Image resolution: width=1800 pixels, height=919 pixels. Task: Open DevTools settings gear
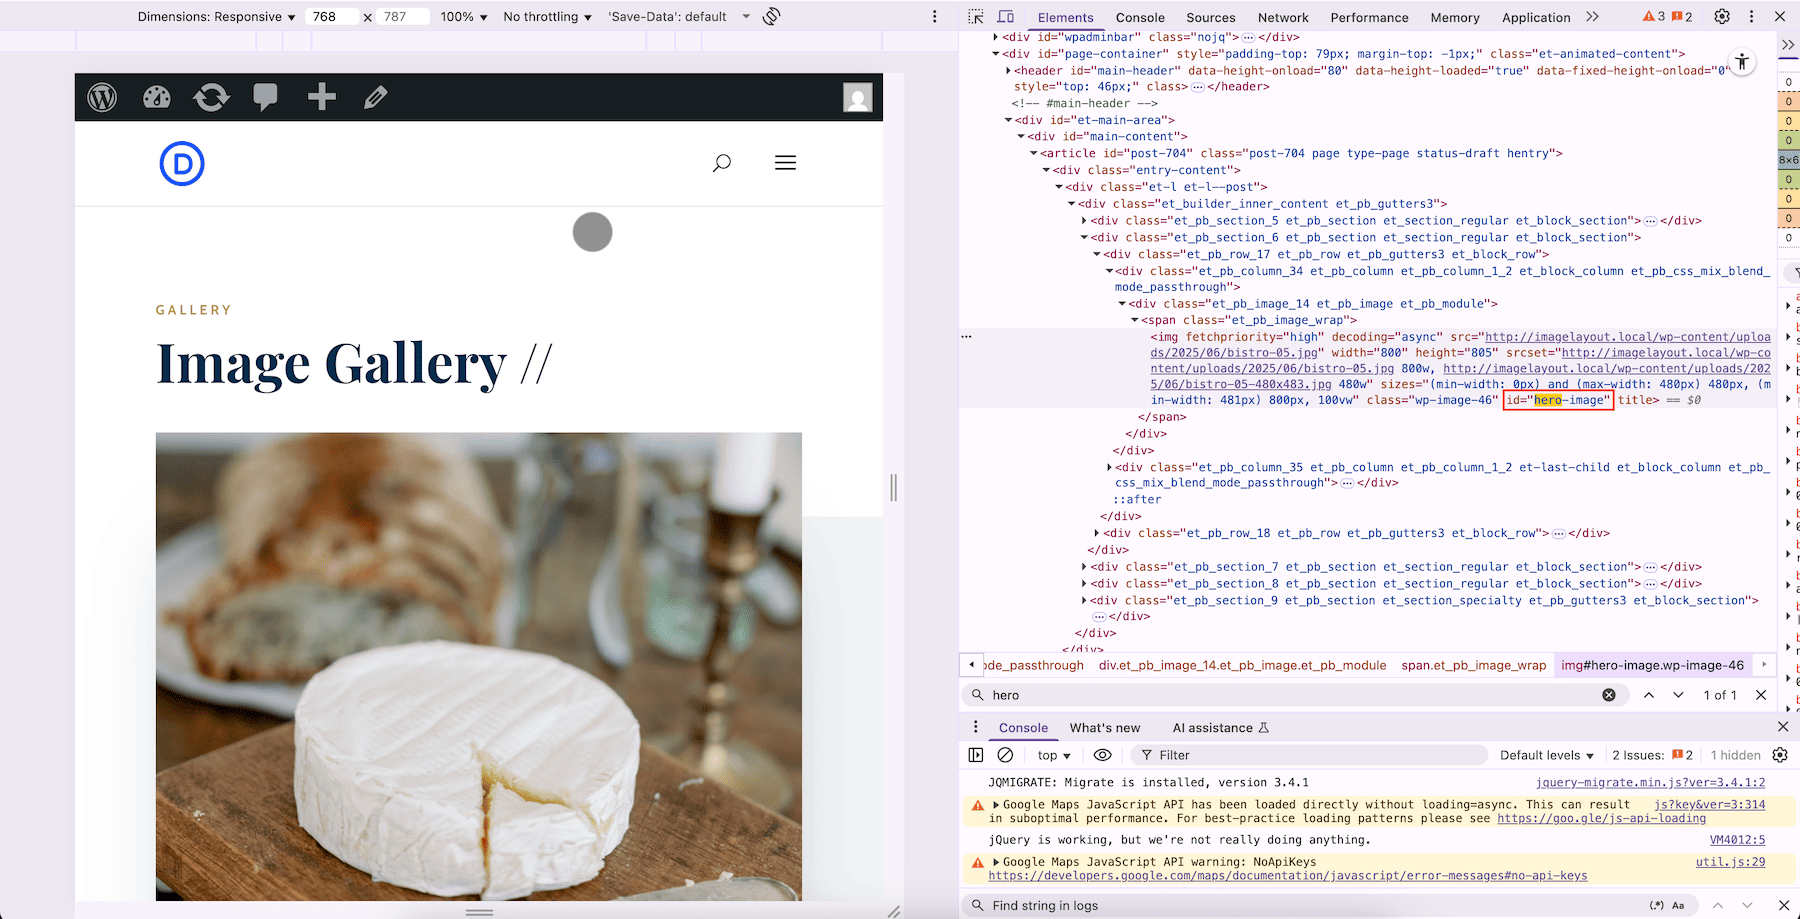pos(1722,16)
